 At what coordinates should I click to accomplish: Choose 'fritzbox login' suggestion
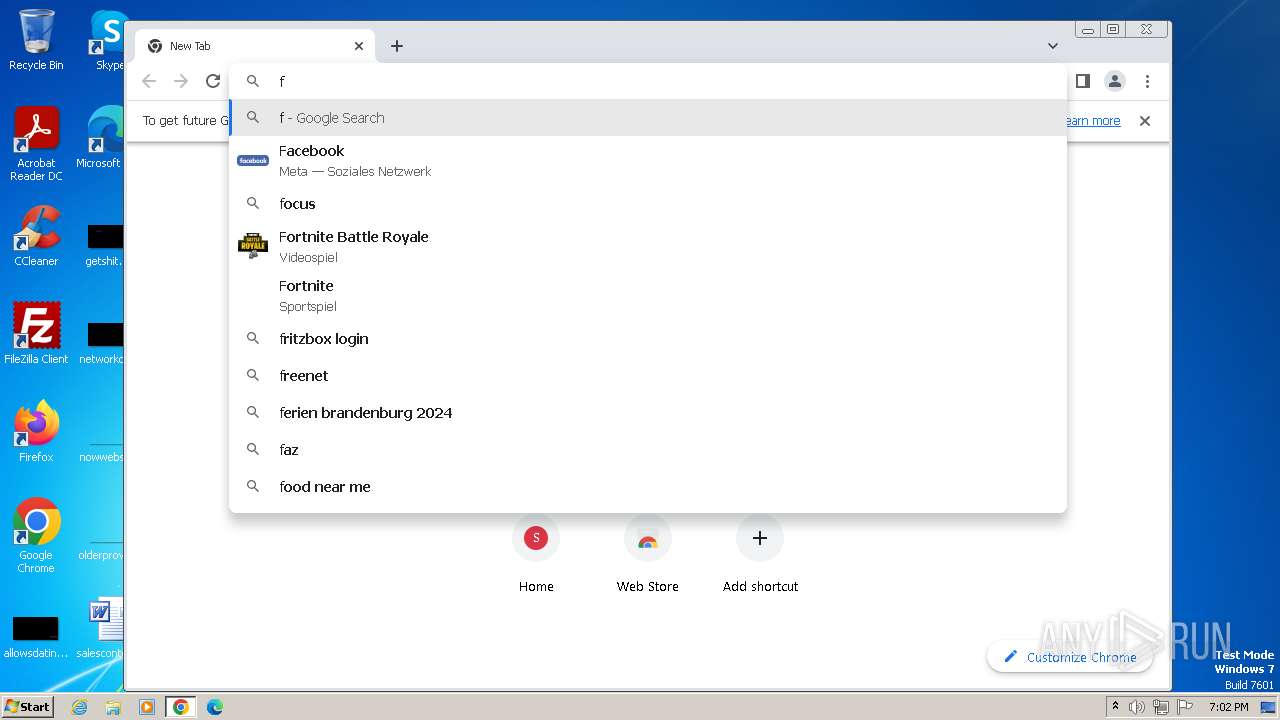[648, 339]
